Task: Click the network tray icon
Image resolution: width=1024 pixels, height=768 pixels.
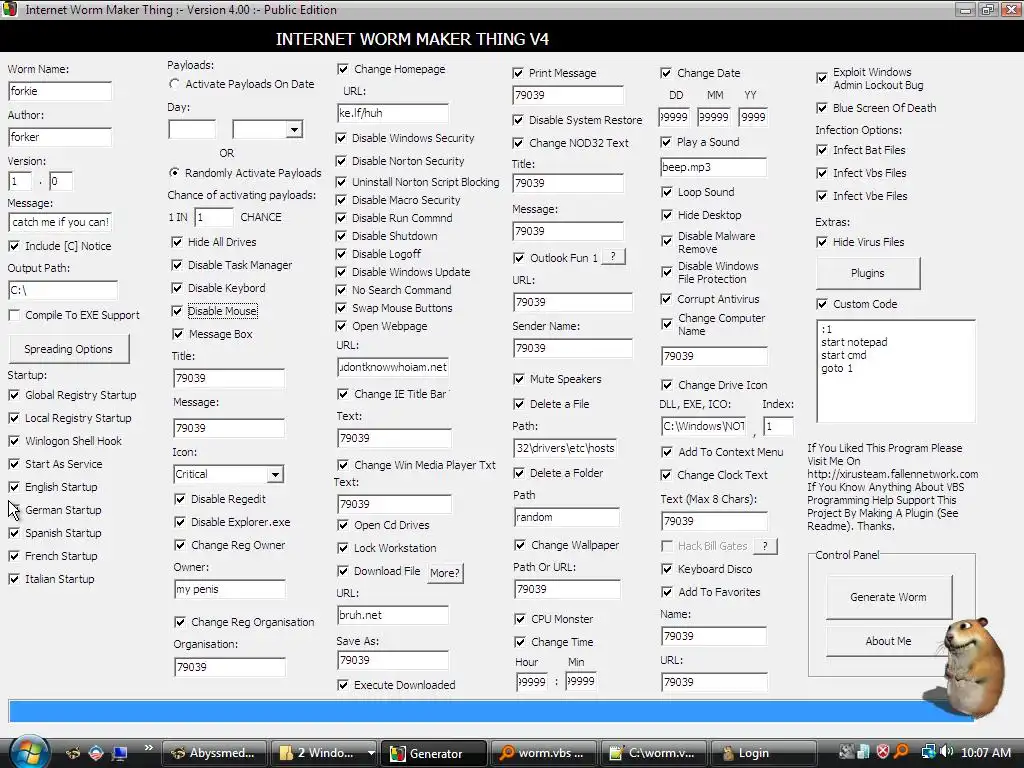Action: pyautogui.click(x=927, y=752)
